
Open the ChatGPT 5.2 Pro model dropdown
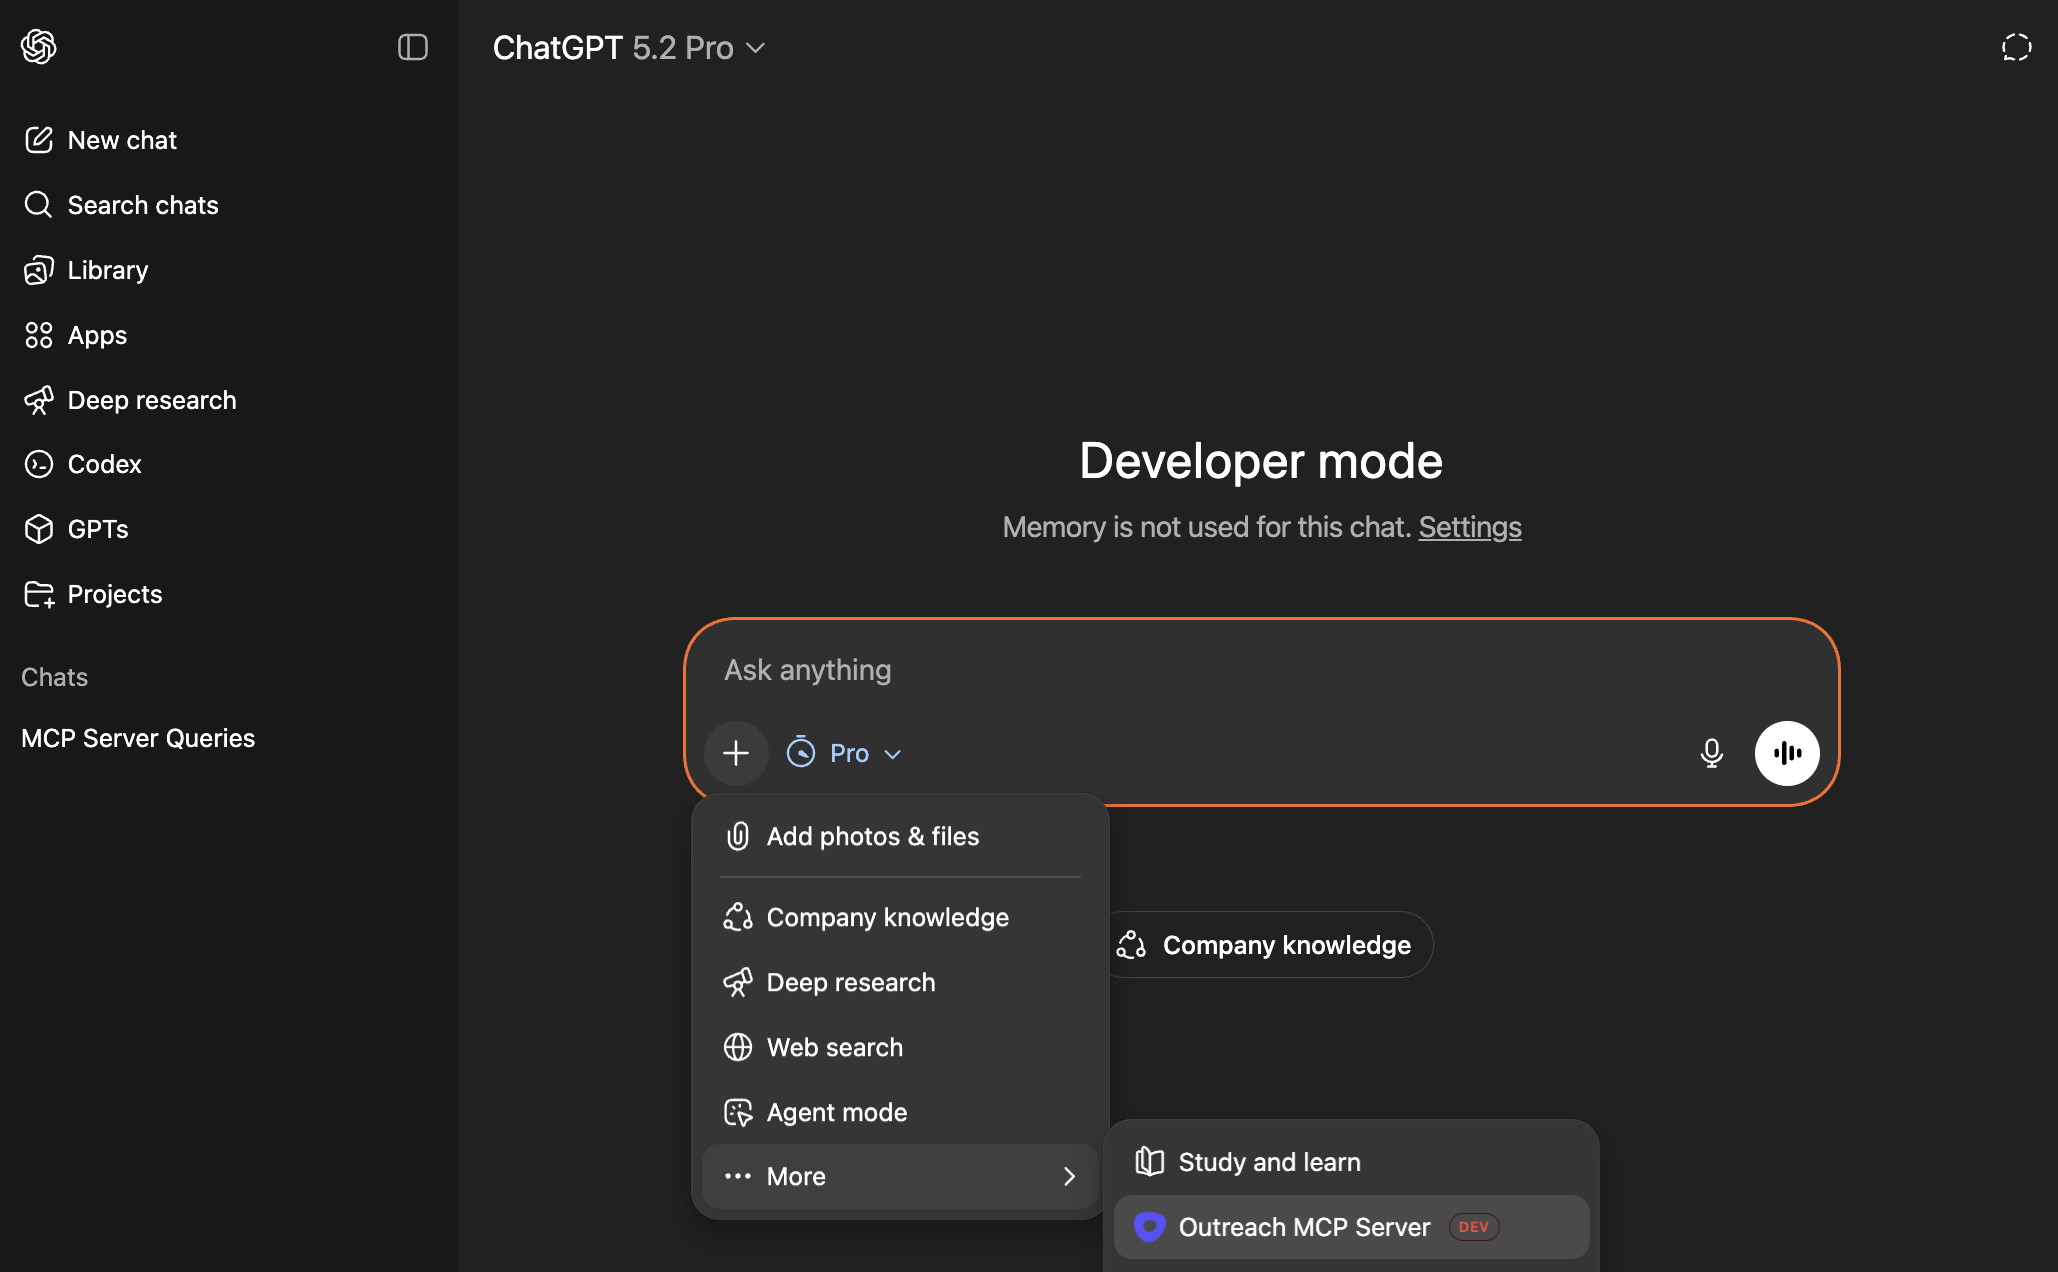tap(629, 47)
